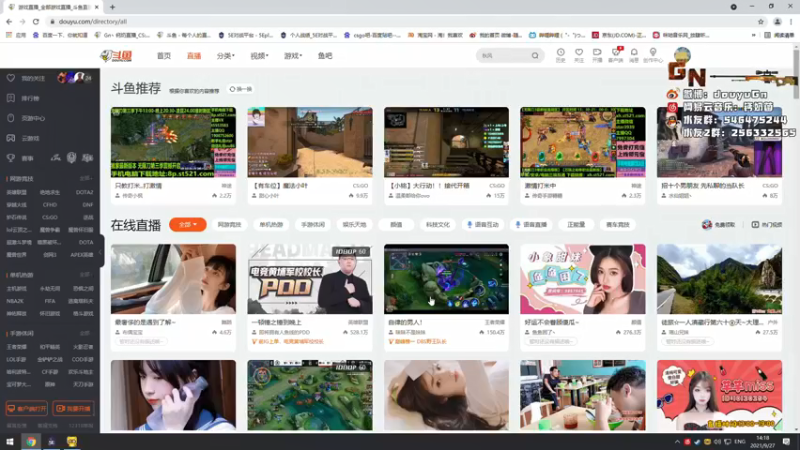Click the shield esports logo beside 赛事

click(x=71, y=158)
